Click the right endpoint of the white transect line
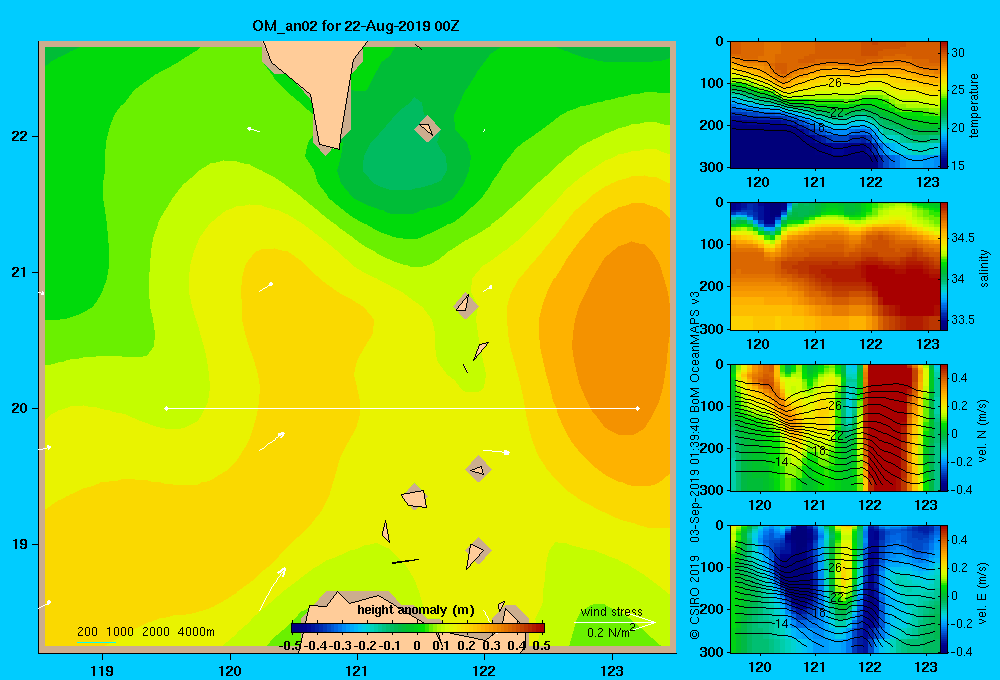1000x680 pixels. click(x=637, y=408)
